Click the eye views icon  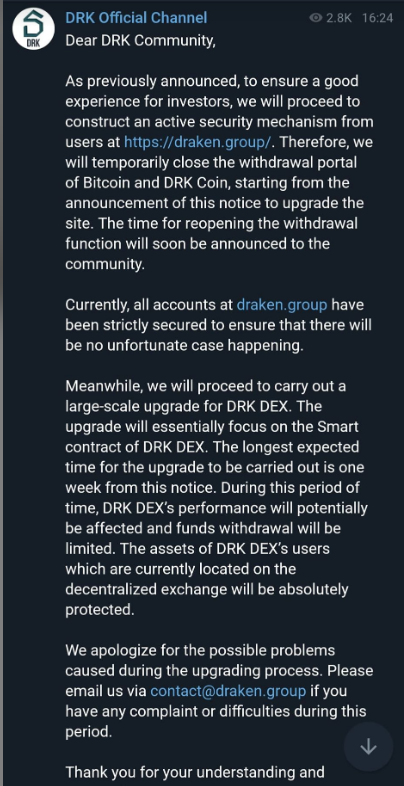(316, 18)
